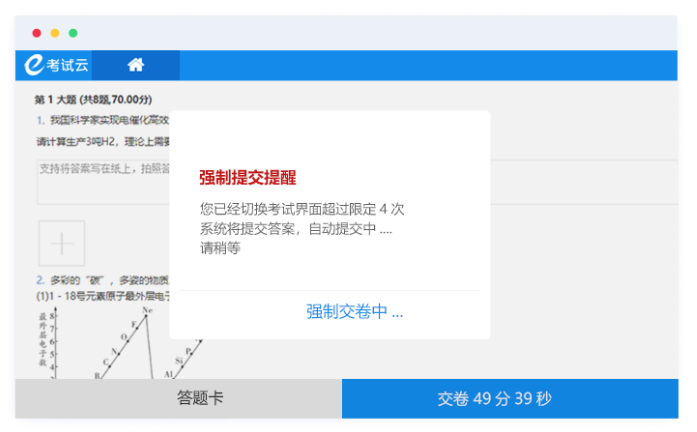The width and height of the screenshot is (697, 432).
Task: Select question number 1 link
Action: click(40, 120)
